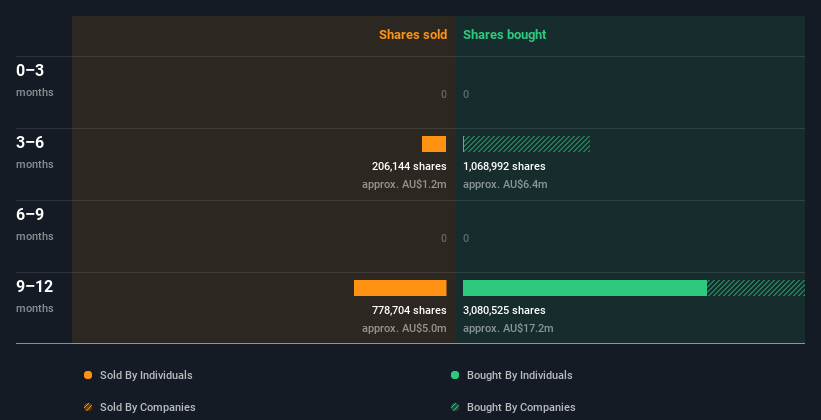
Task: Select the 1,068,992 shares value
Action: (x=504, y=167)
